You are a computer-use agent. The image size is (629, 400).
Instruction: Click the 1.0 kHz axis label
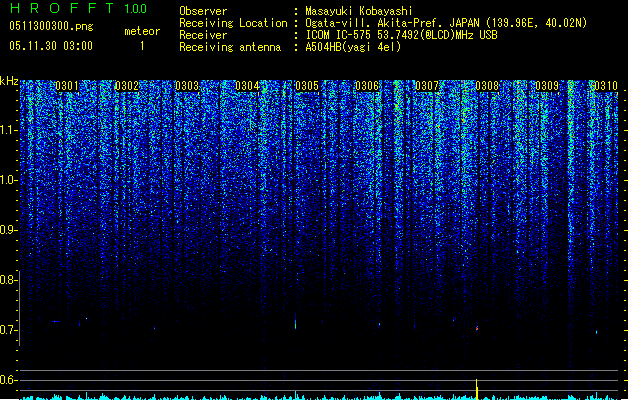click(x=9, y=180)
